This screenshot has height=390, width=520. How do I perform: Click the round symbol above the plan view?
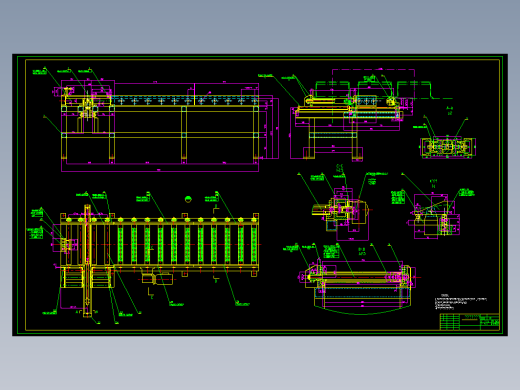tap(188, 199)
